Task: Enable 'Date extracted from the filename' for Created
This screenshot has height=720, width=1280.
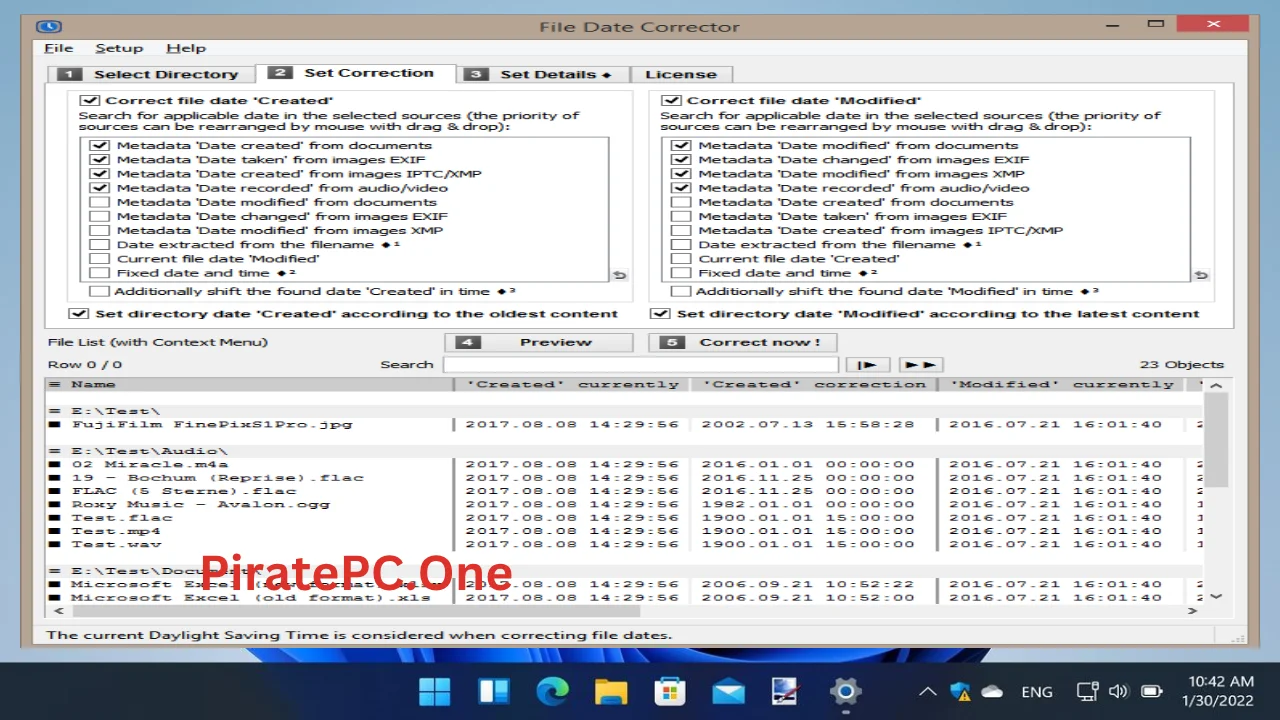Action: [x=99, y=244]
